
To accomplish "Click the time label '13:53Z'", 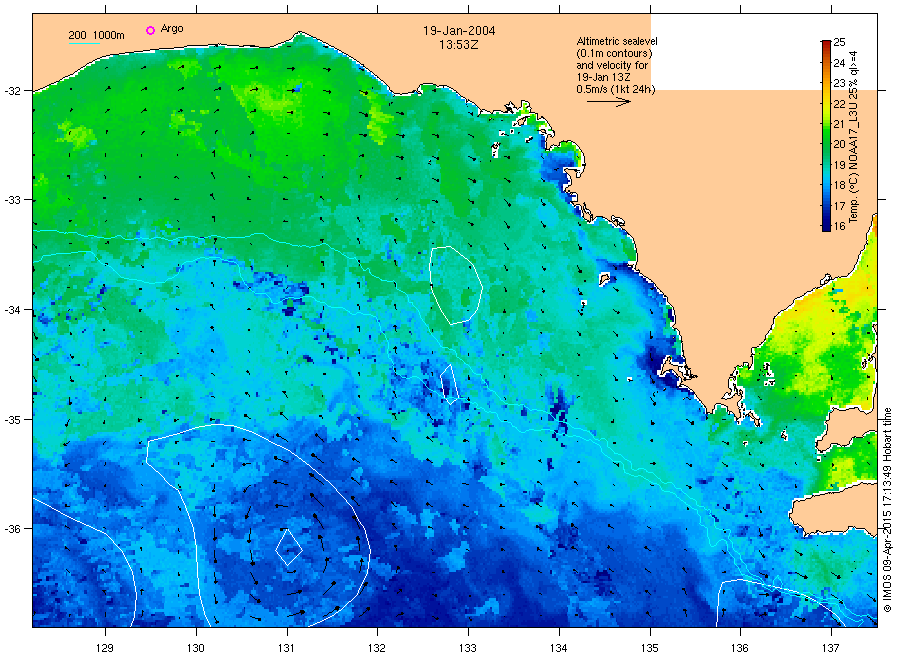I will 459,45.
